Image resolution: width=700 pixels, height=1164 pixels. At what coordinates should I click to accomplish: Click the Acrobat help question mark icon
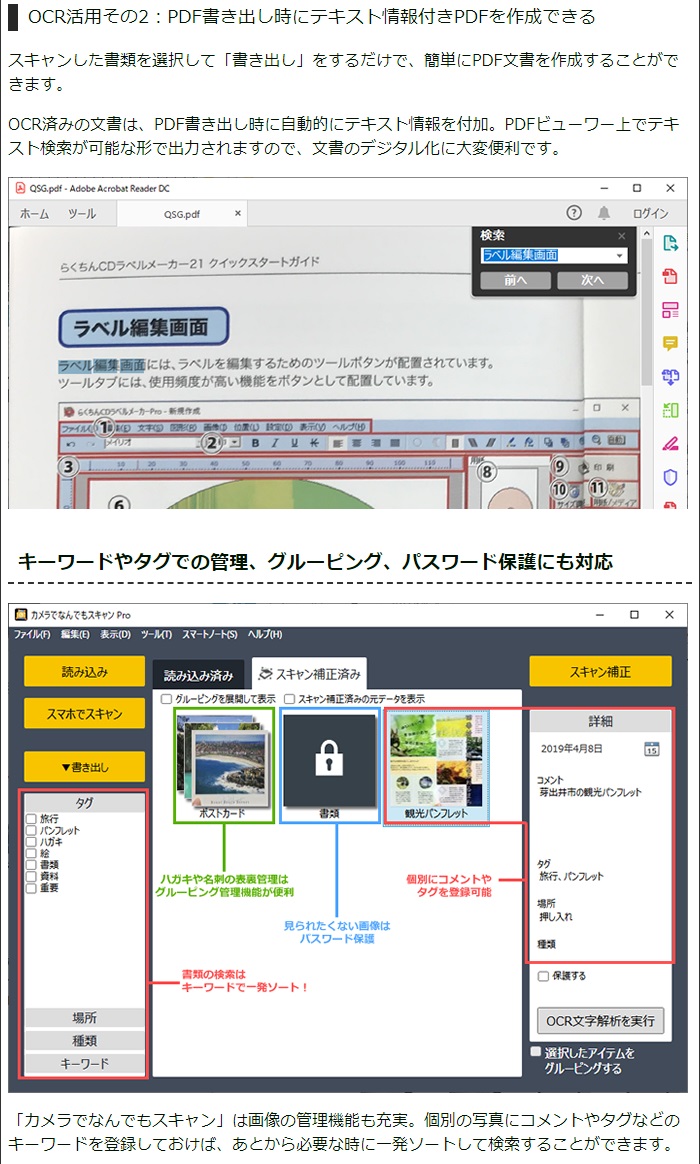574,213
